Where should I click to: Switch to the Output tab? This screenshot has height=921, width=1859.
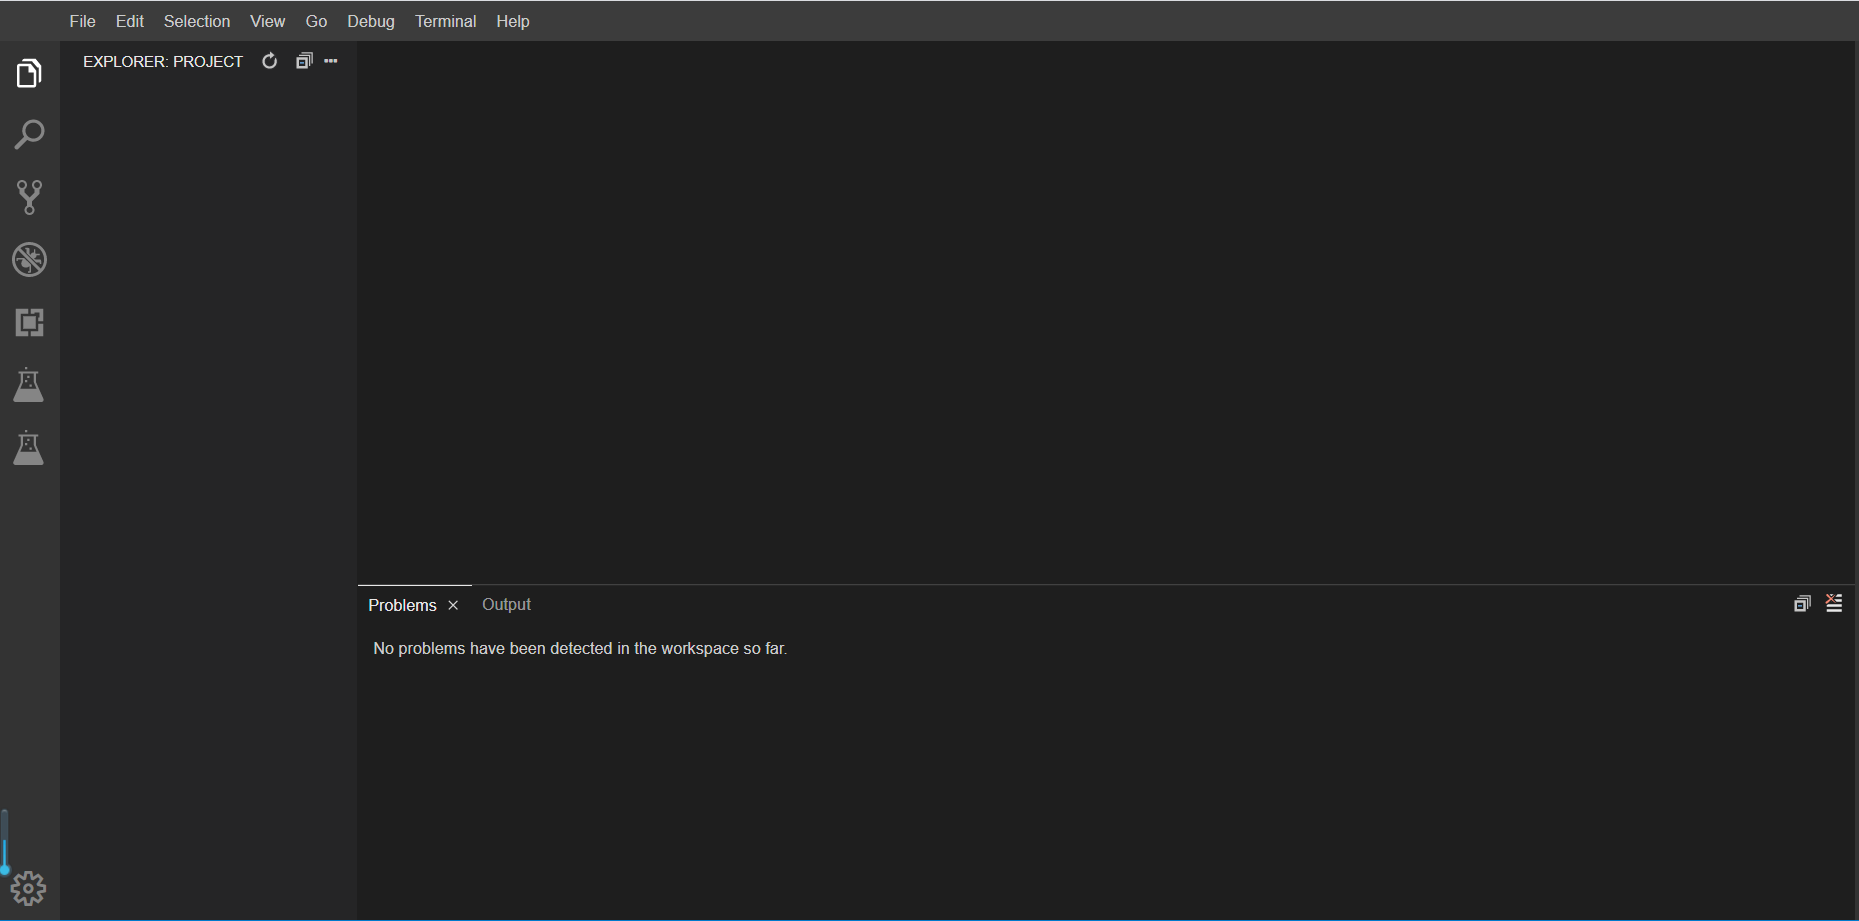[x=506, y=604]
